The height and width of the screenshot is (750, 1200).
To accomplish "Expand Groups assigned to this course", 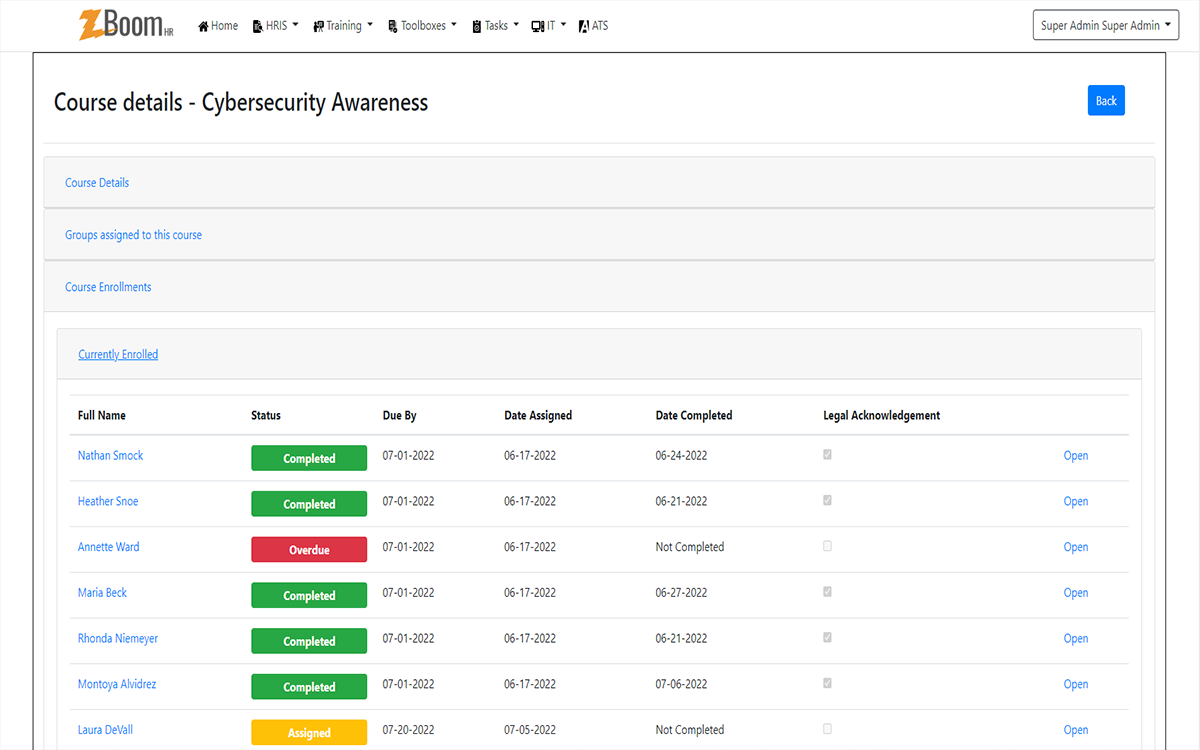I will pyautogui.click(x=134, y=235).
